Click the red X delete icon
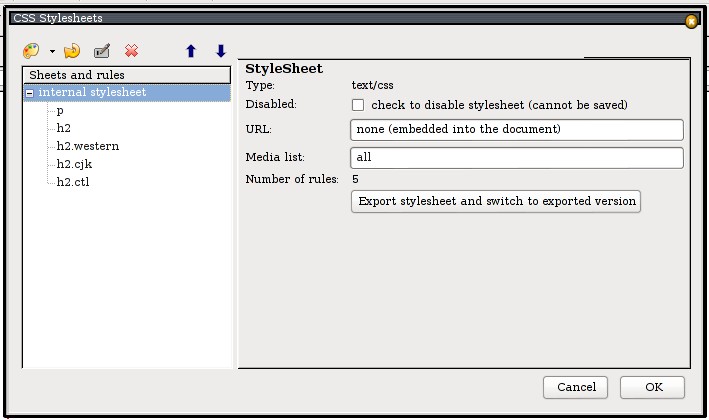Viewport: 709px width, 420px height. click(x=131, y=51)
